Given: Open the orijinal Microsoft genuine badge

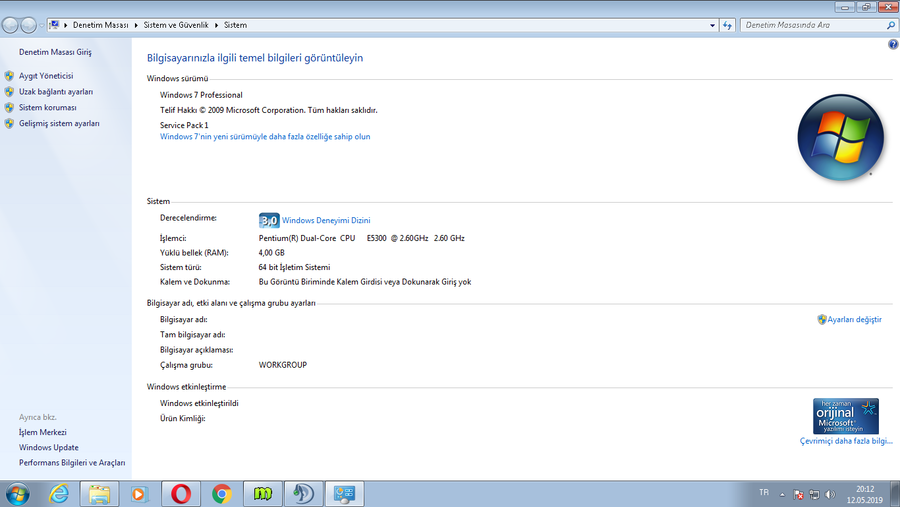Looking at the screenshot, I should point(845,416).
